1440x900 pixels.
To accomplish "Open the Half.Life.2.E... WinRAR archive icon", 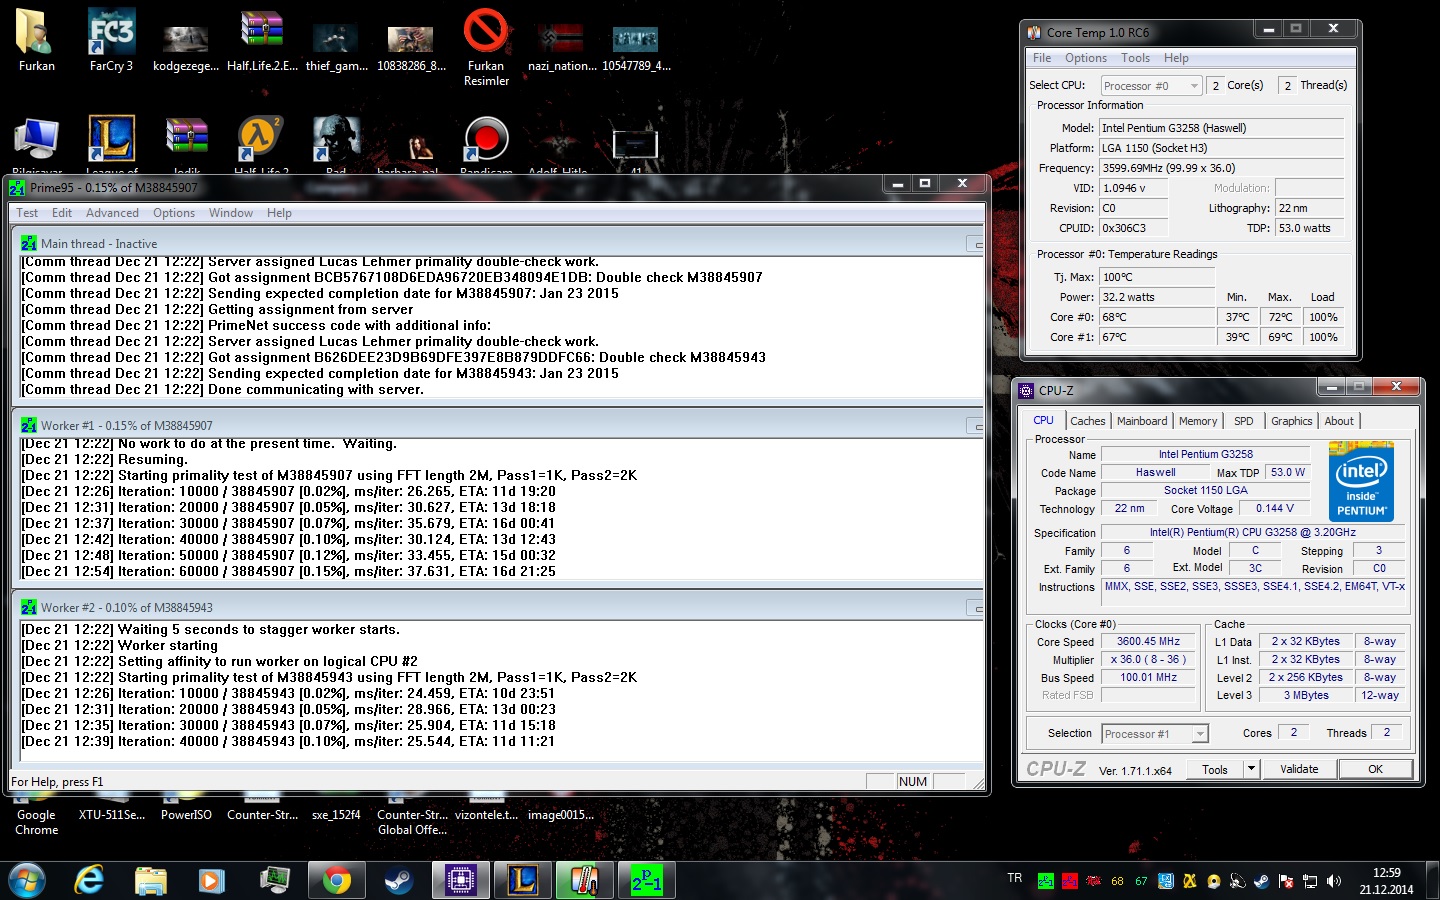I will click(x=261, y=32).
